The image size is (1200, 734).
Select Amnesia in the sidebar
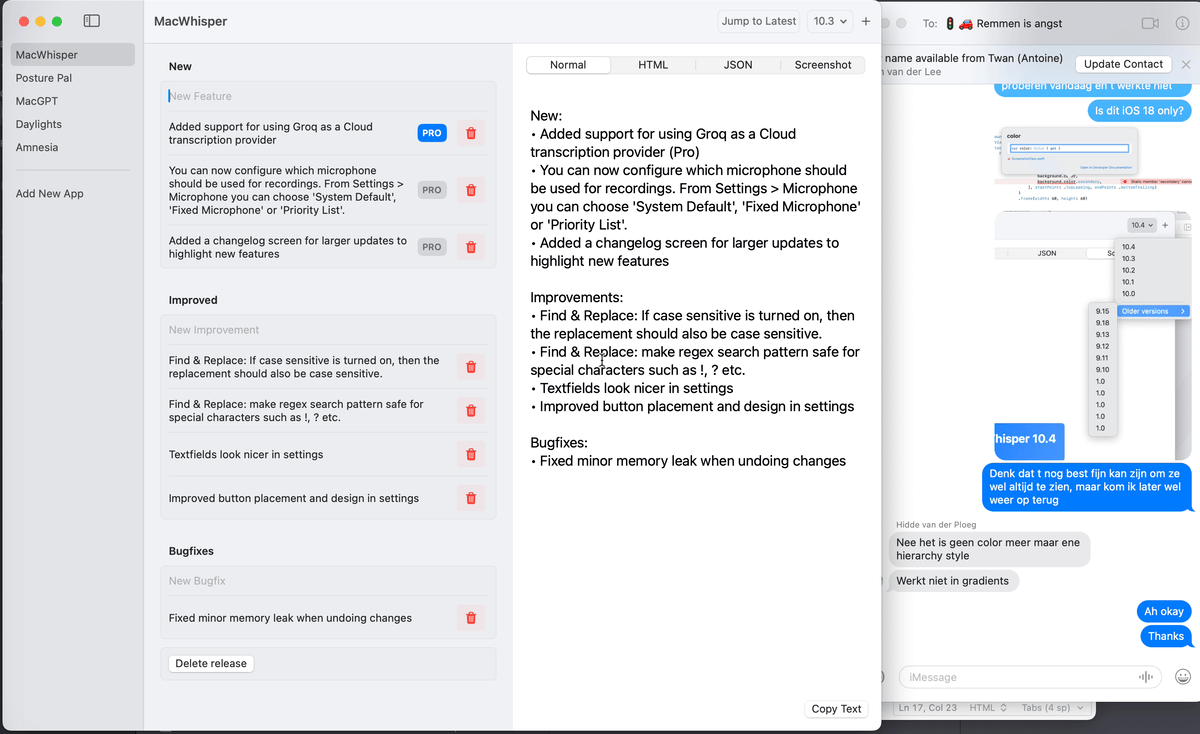[72, 147]
